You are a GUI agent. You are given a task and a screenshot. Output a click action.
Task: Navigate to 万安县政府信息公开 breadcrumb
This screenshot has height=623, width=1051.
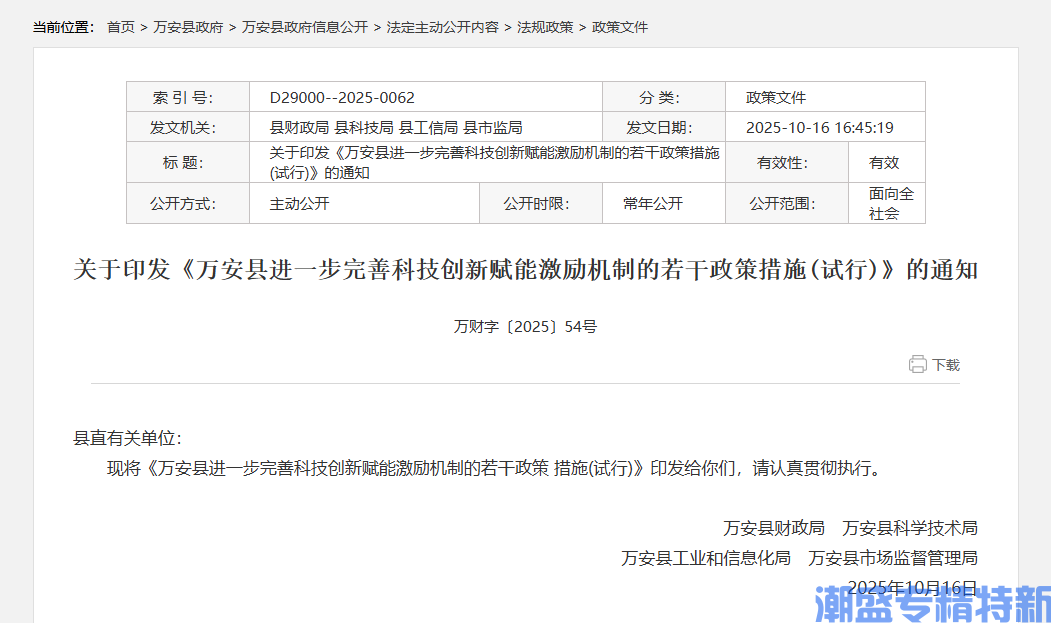(x=305, y=27)
